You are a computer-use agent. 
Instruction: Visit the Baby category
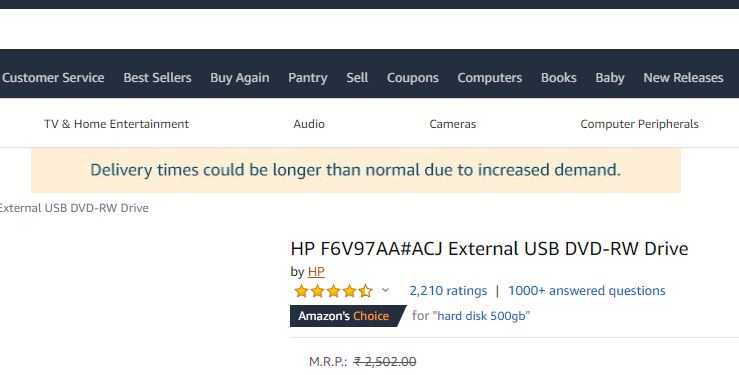[x=610, y=78]
